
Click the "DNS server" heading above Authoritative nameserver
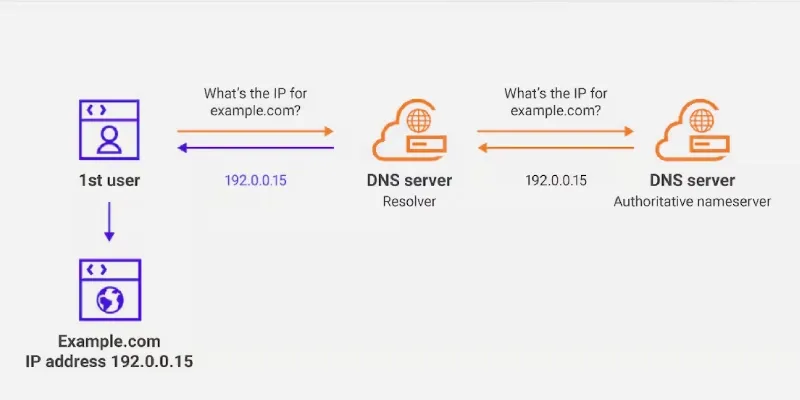pyautogui.click(x=692, y=181)
